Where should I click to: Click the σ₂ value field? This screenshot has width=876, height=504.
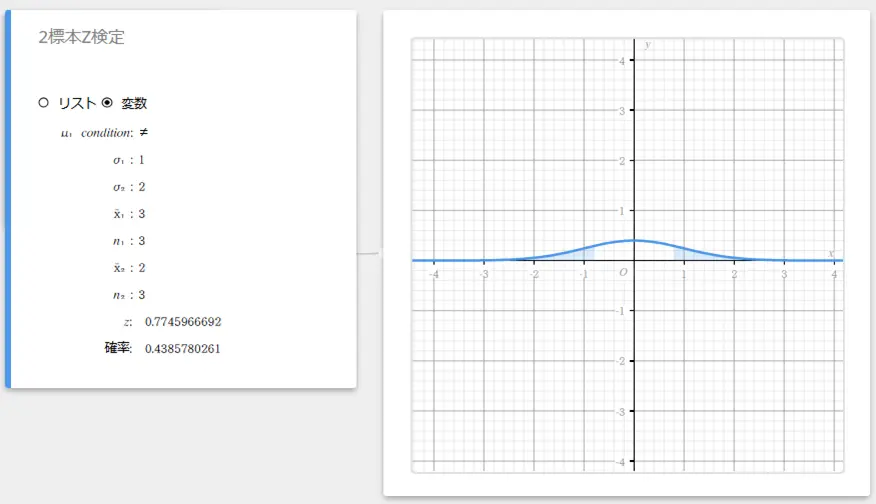click(x=141, y=187)
